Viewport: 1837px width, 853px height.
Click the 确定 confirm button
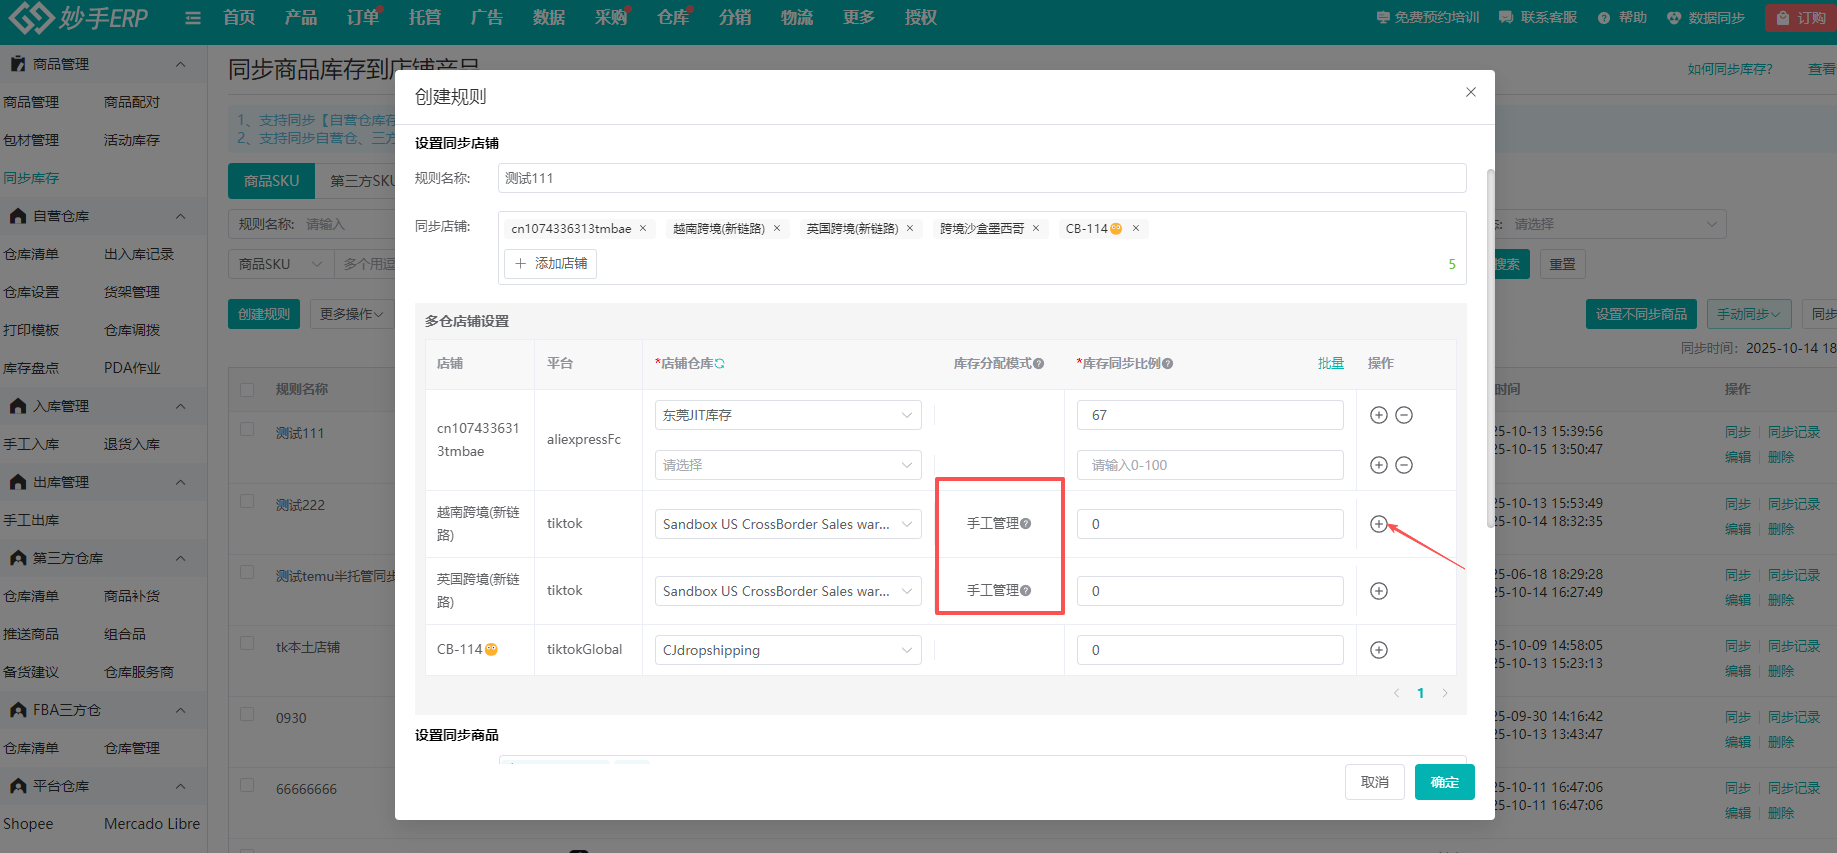(1444, 782)
